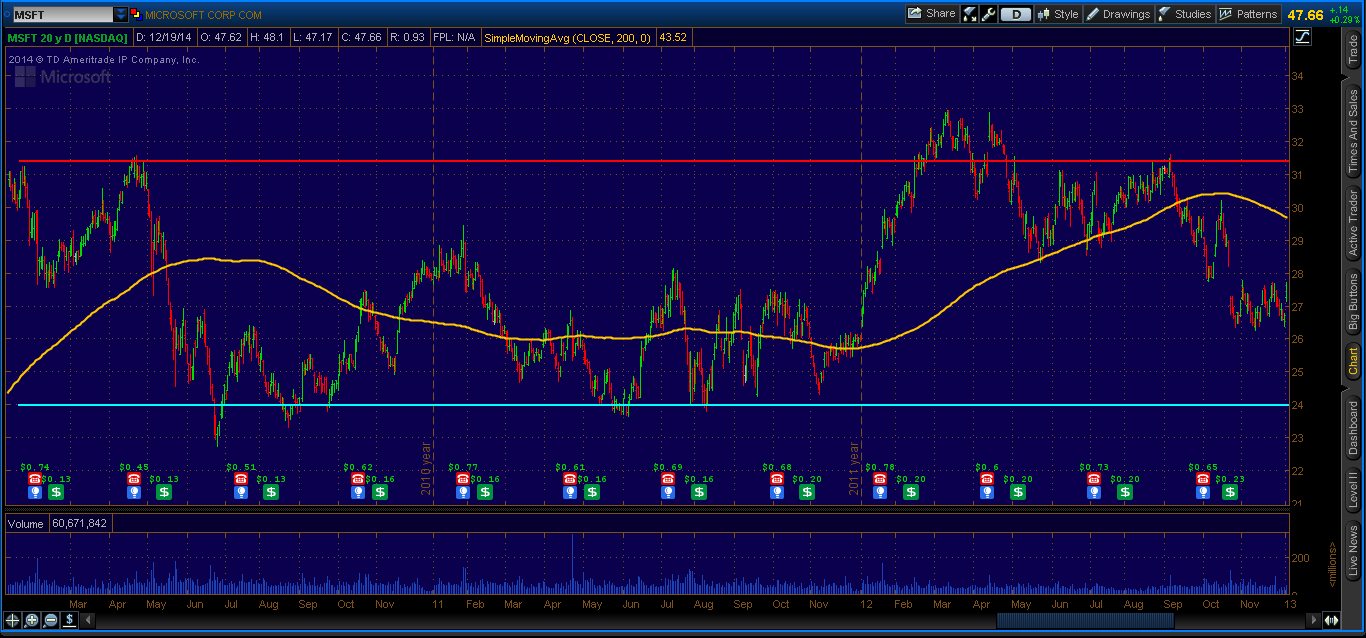Click the horizontal scrollbar thumb

(x=1084, y=619)
